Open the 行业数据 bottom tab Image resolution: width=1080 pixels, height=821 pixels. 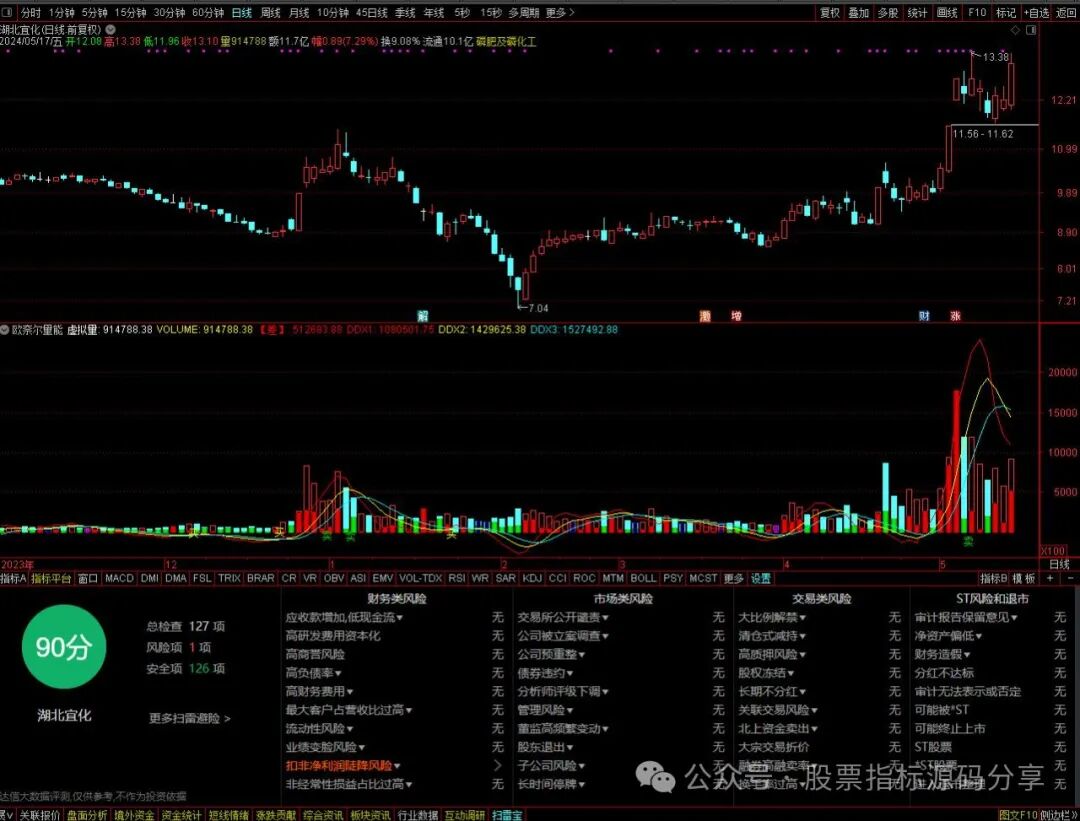click(417, 815)
